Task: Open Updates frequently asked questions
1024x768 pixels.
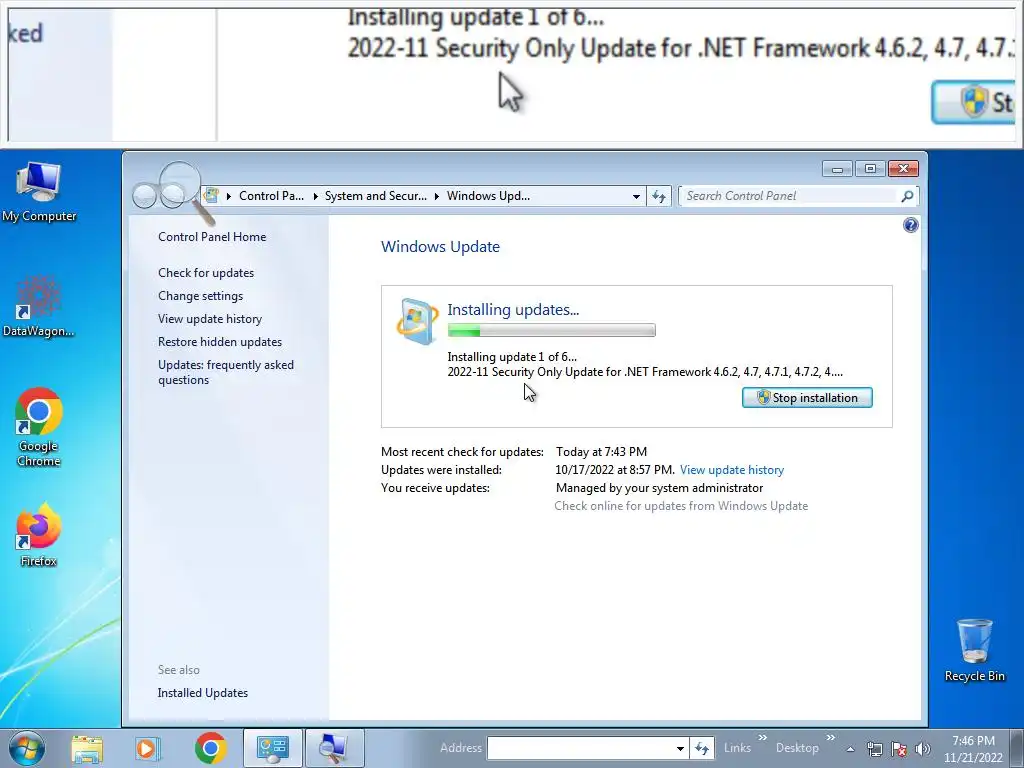Action: pos(226,372)
